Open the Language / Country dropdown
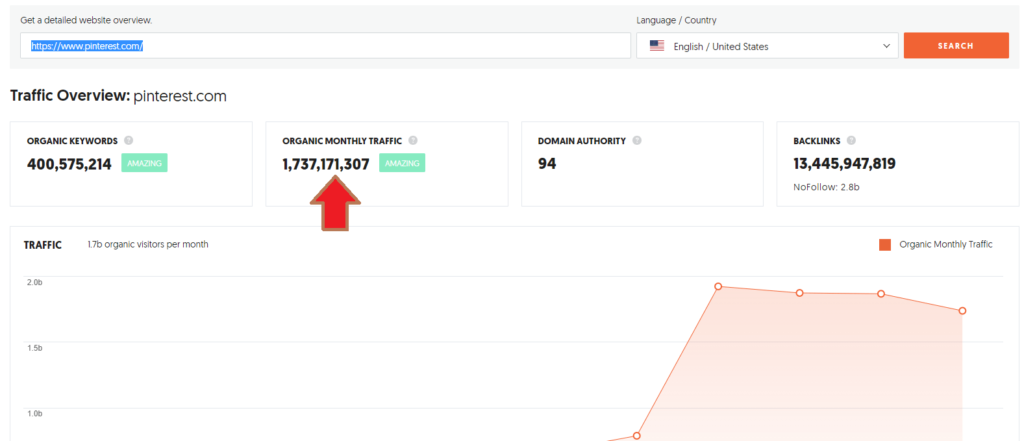Viewport: 1024px width, 441px height. [x=767, y=46]
